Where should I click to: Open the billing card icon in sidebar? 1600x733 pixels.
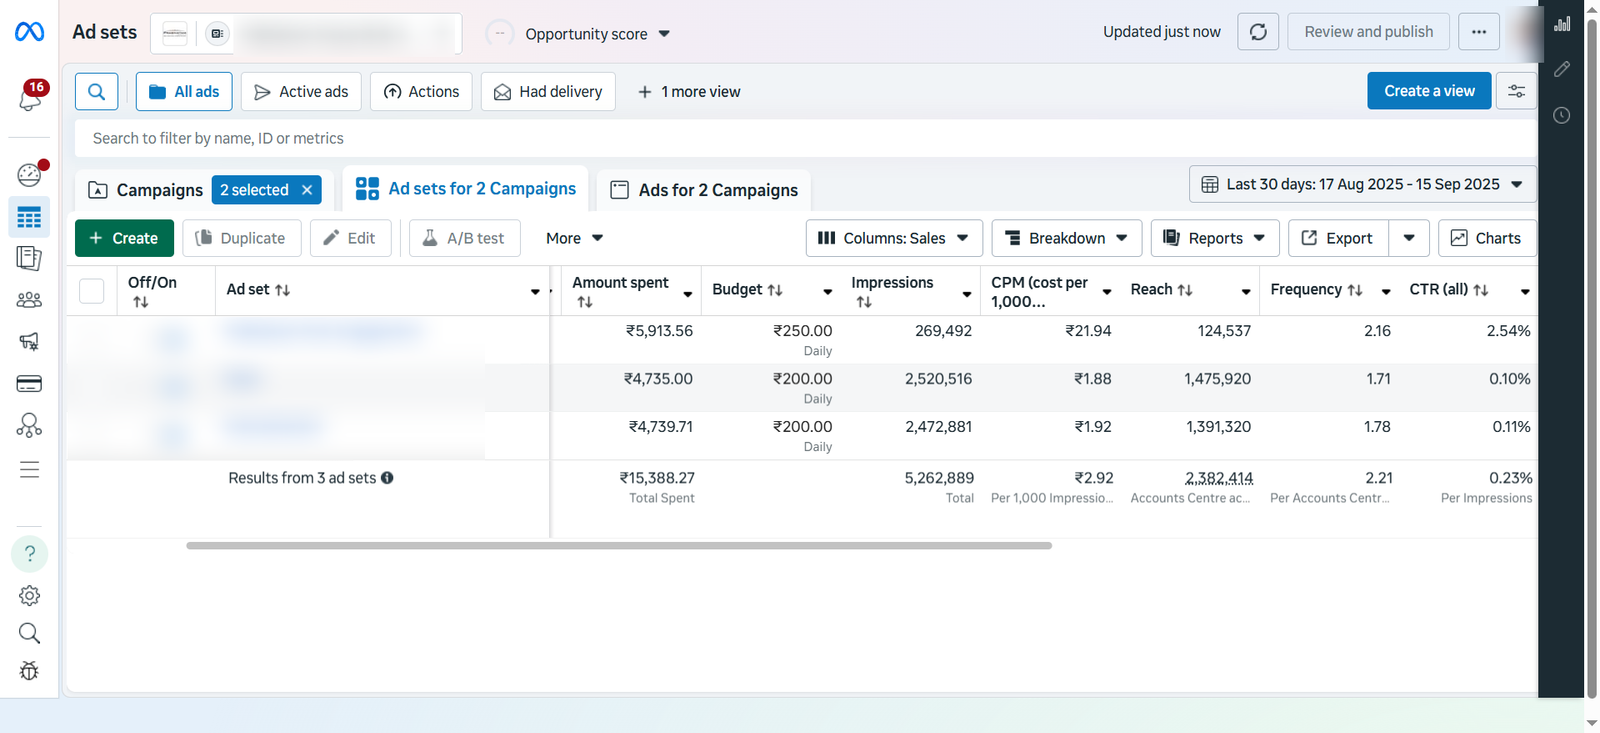pos(29,384)
